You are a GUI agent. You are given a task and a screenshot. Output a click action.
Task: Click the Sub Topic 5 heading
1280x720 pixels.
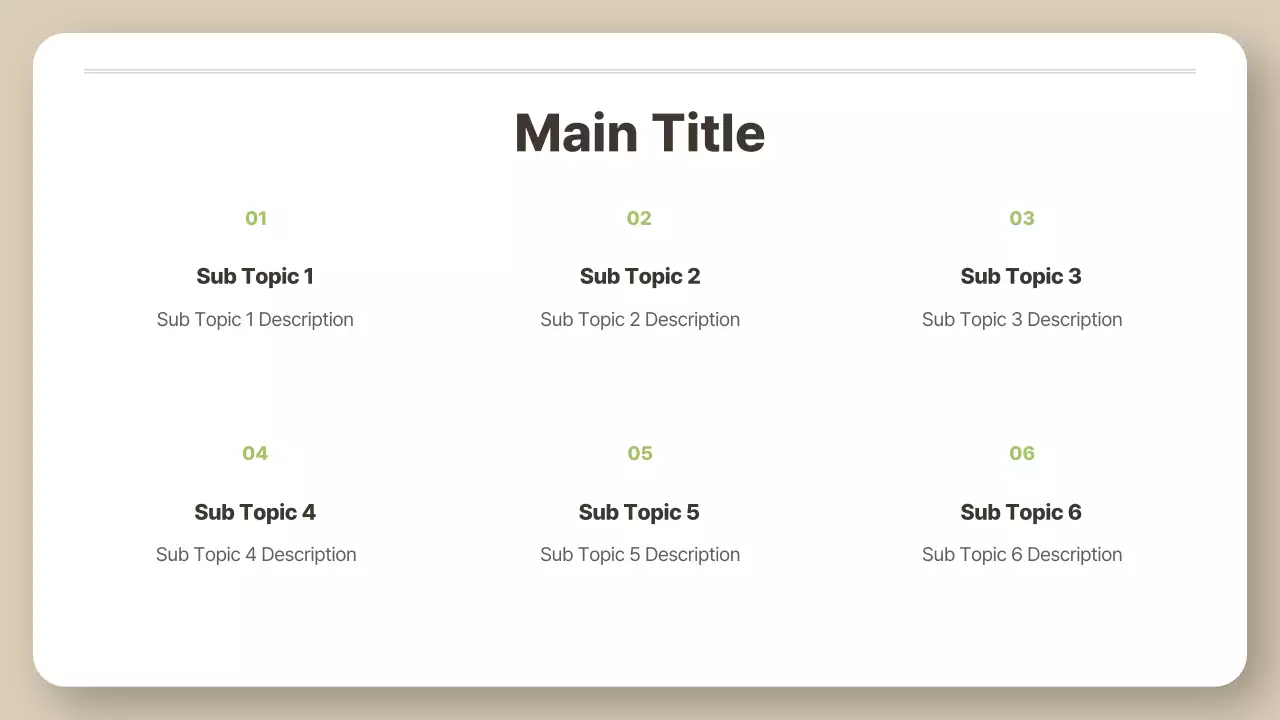[639, 513]
